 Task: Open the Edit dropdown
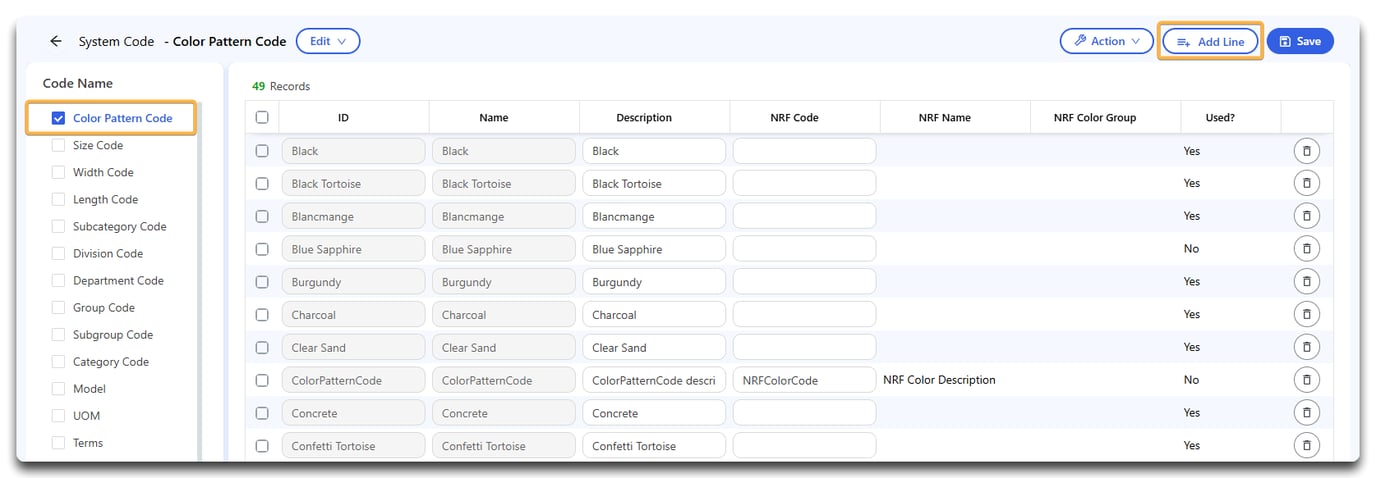point(327,42)
